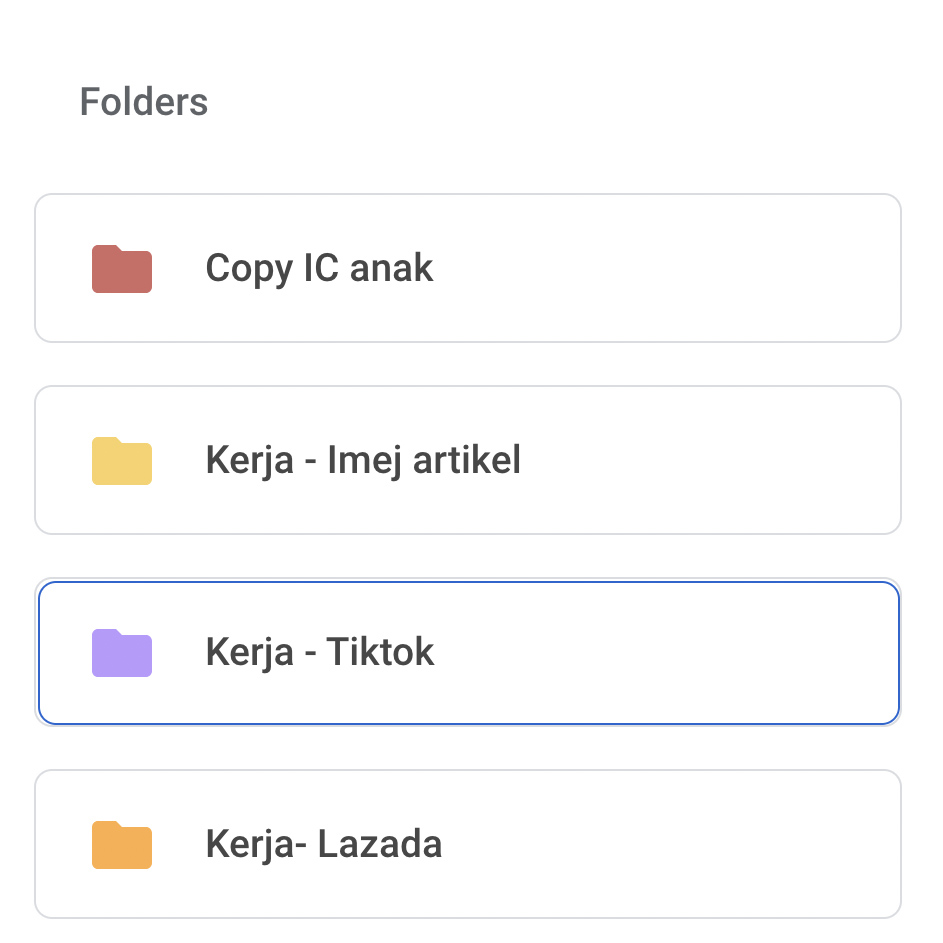Click the yellow folder icon

pos(121,461)
